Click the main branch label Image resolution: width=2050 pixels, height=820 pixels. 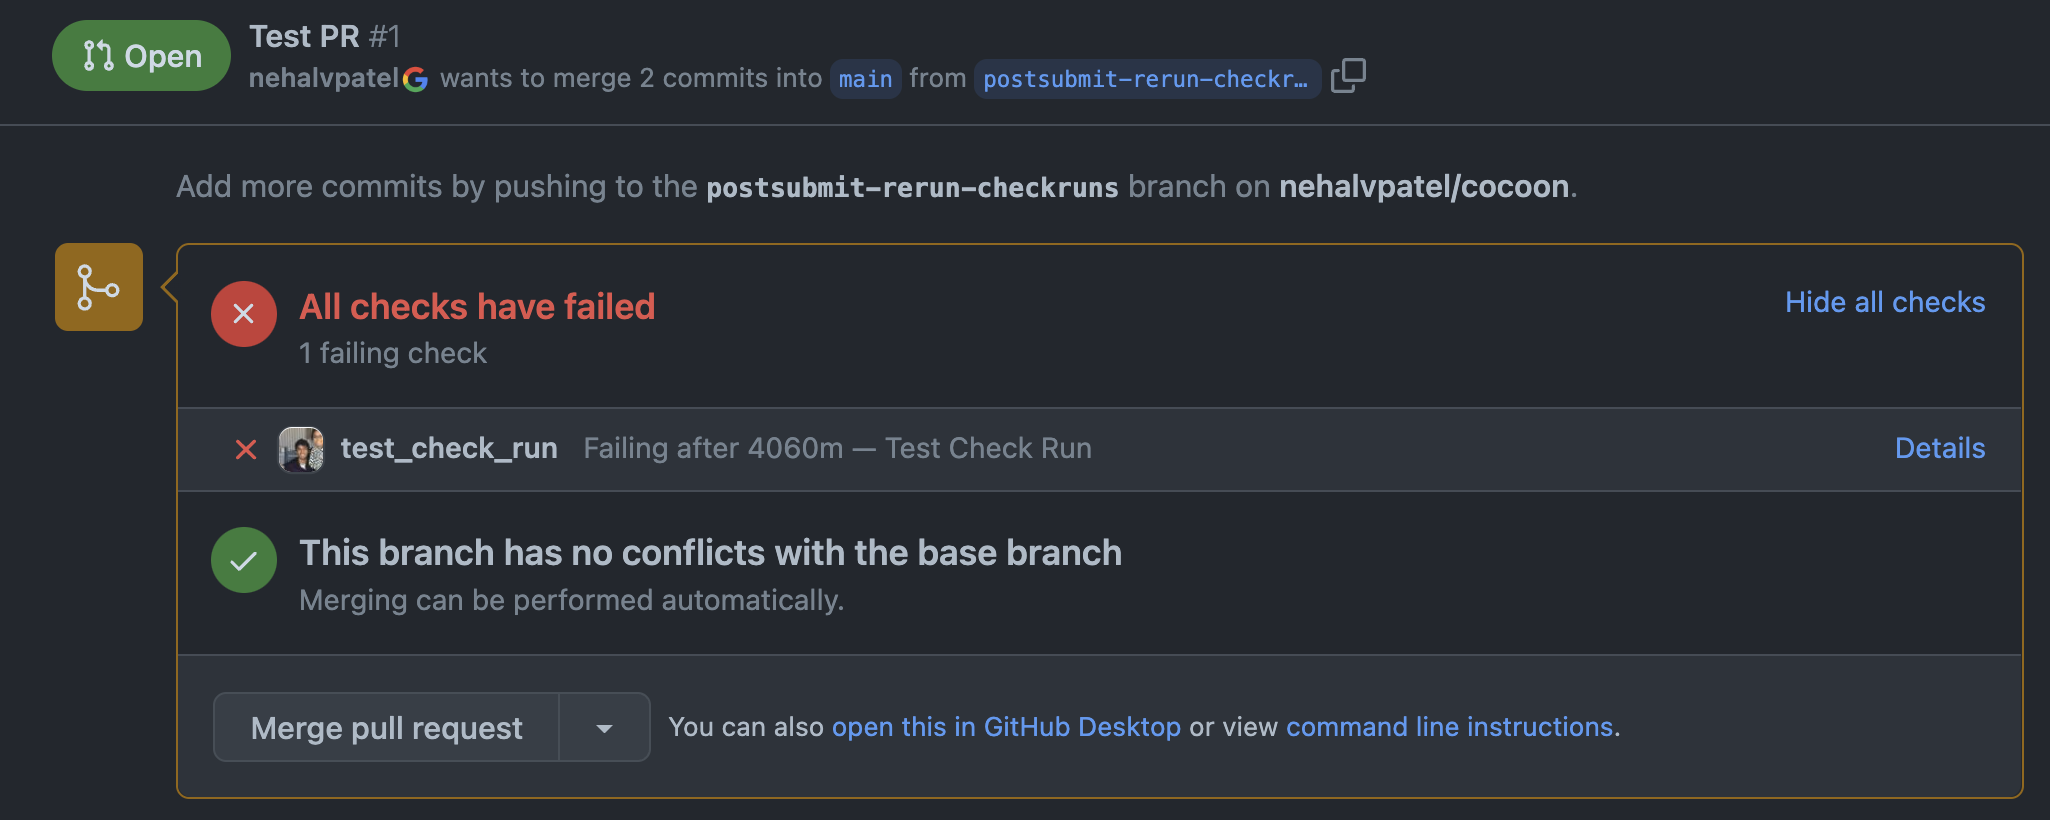click(x=864, y=79)
